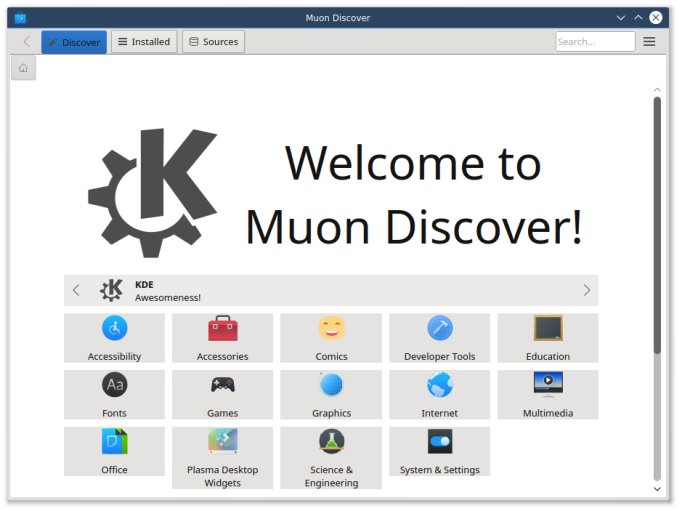Click the Internet label text
This screenshot has height=511, width=680.
click(440, 413)
